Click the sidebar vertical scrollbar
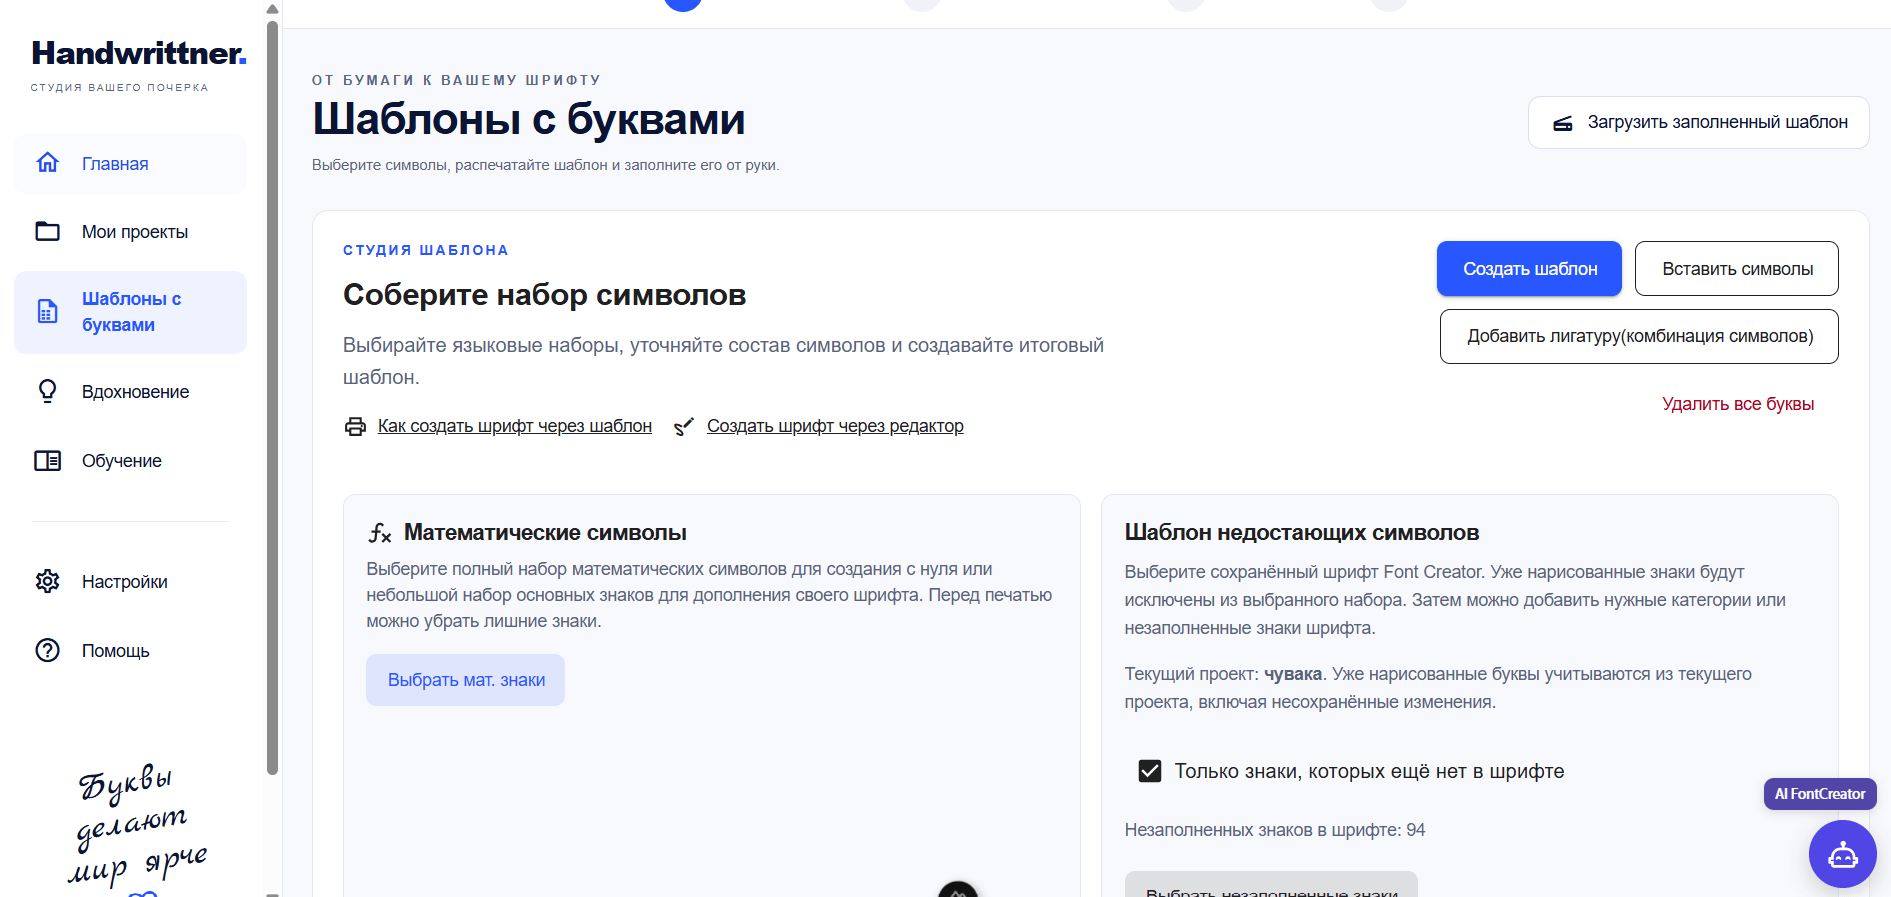This screenshot has height=897, width=1891. (x=272, y=400)
